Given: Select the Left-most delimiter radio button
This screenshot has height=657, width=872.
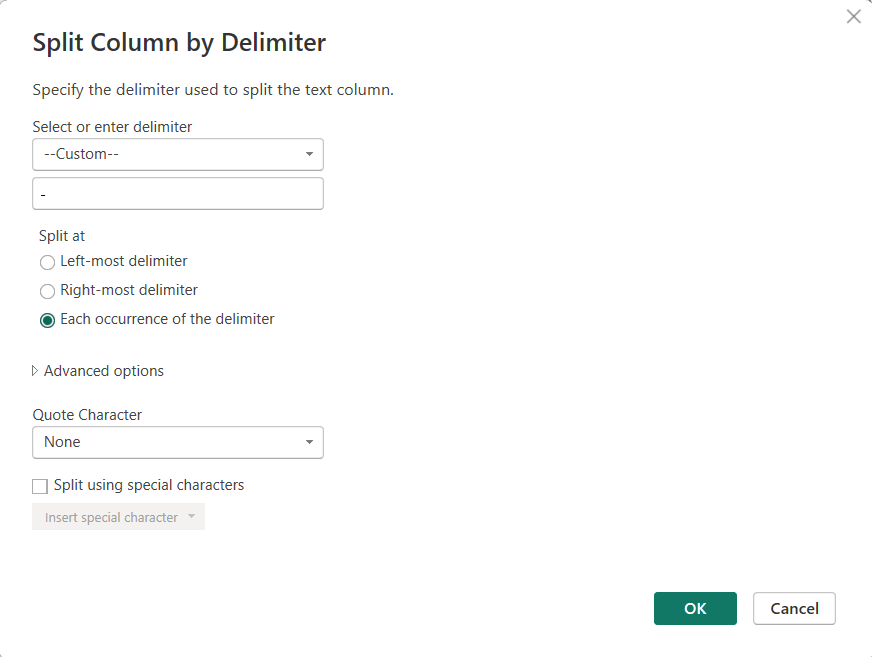Looking at the screenshot, I should pyautogui.click(x=47, y=262).
